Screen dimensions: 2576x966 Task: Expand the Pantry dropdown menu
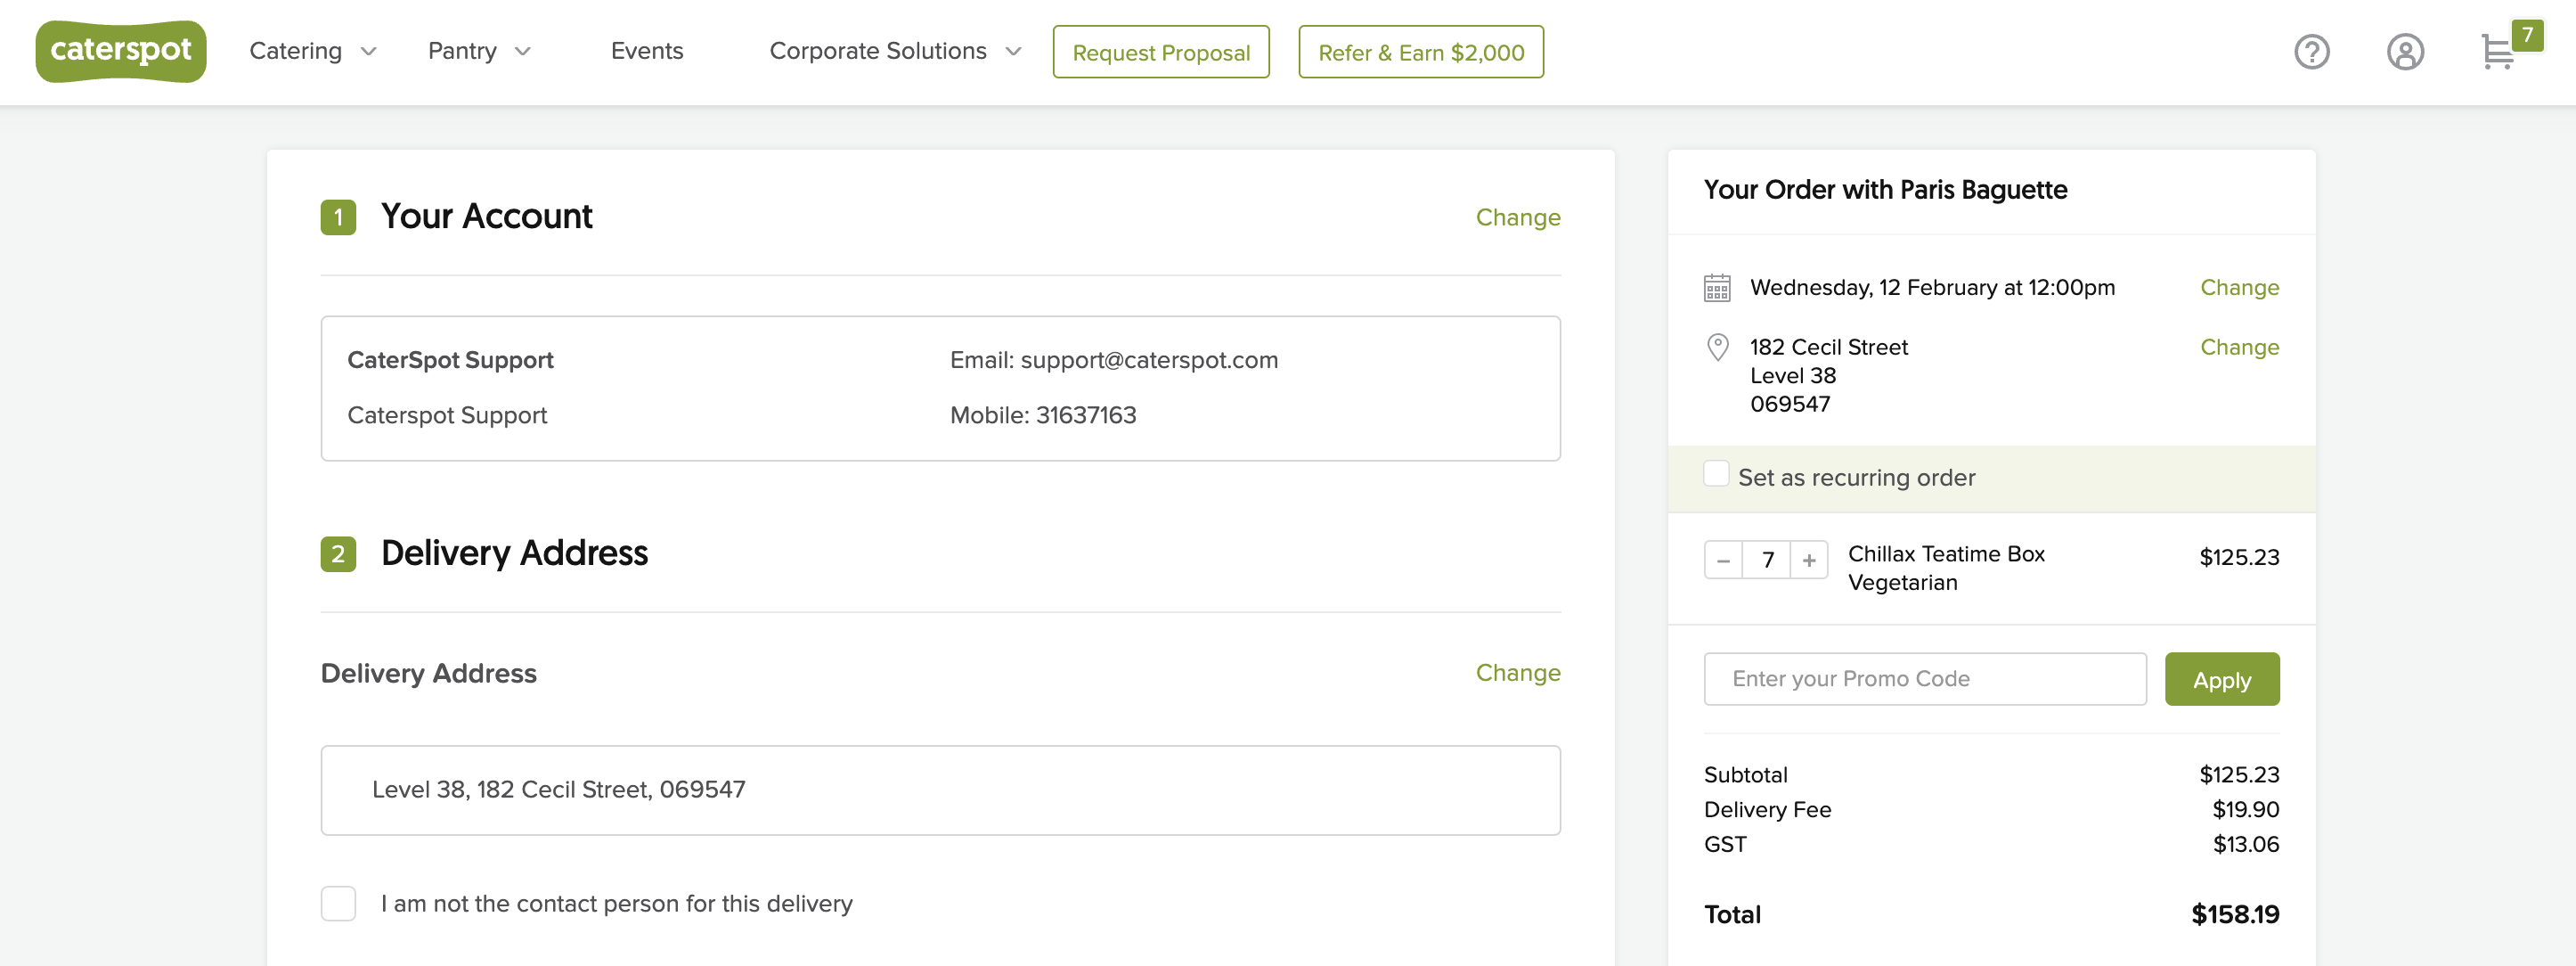click(x=478, y=51)
